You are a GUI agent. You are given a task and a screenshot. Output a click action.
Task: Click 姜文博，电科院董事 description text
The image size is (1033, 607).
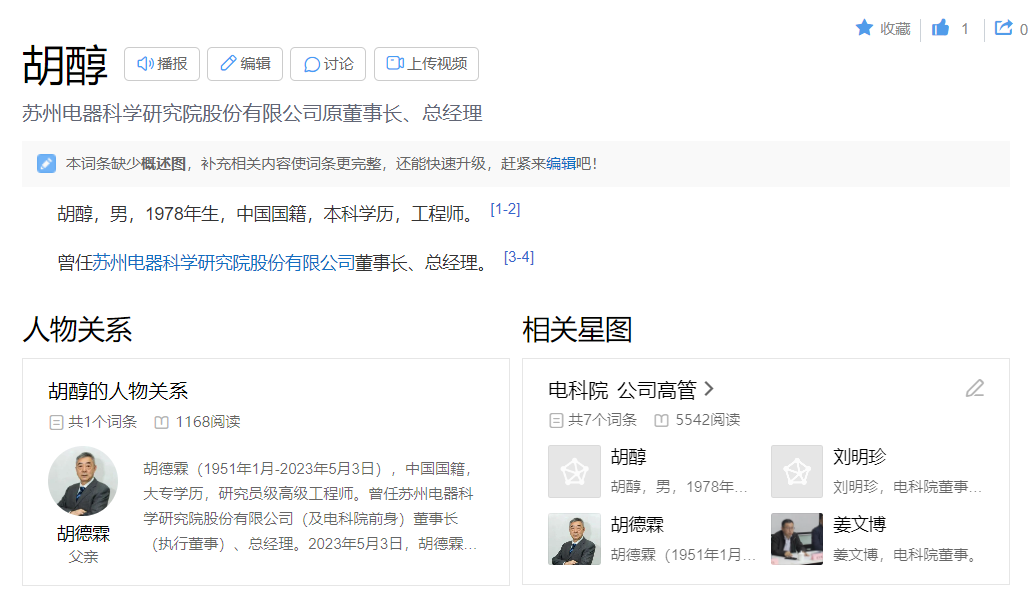pyautogui.click(x=905, y=555)
